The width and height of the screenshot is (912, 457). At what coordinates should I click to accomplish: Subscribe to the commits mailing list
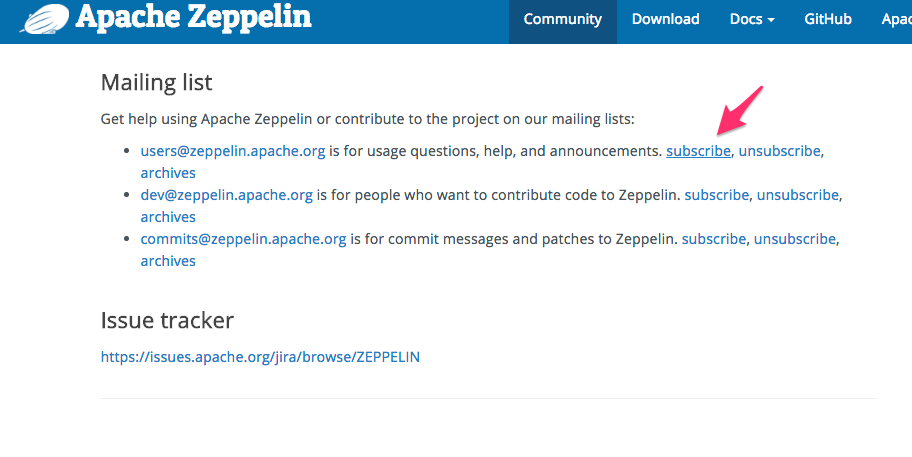coord(713,239)
